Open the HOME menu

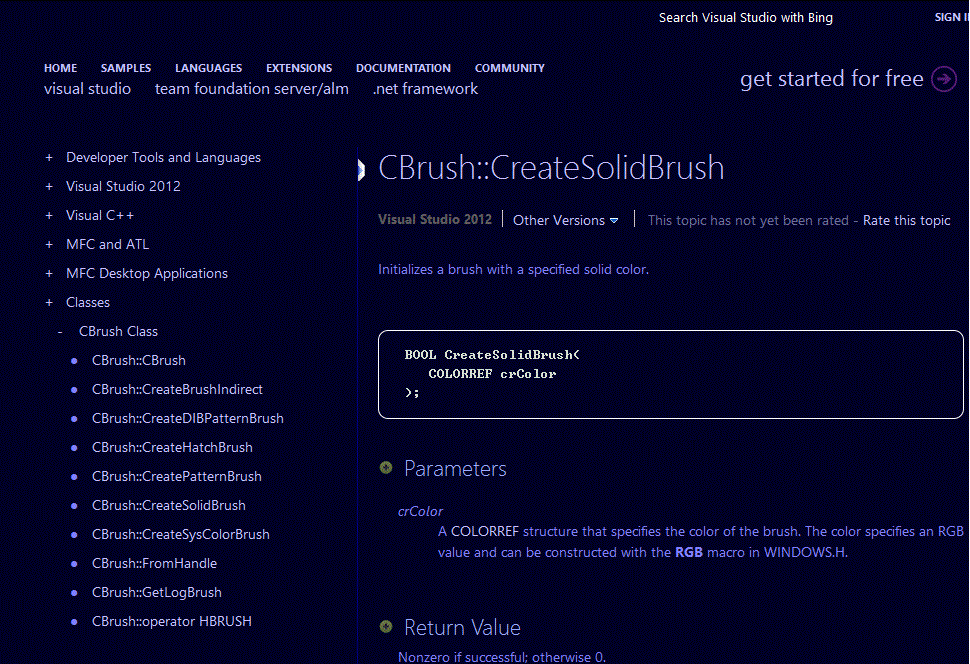coord(61,68)
